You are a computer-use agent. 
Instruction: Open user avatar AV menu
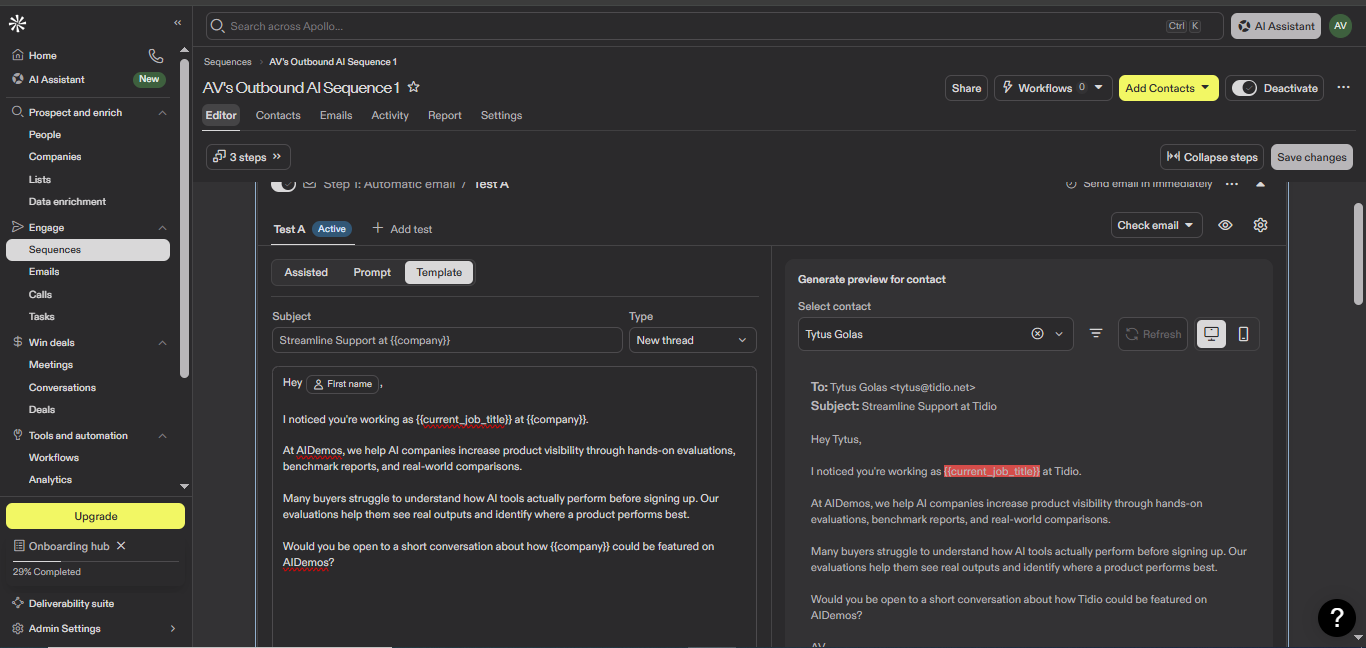pos(1340,26)
